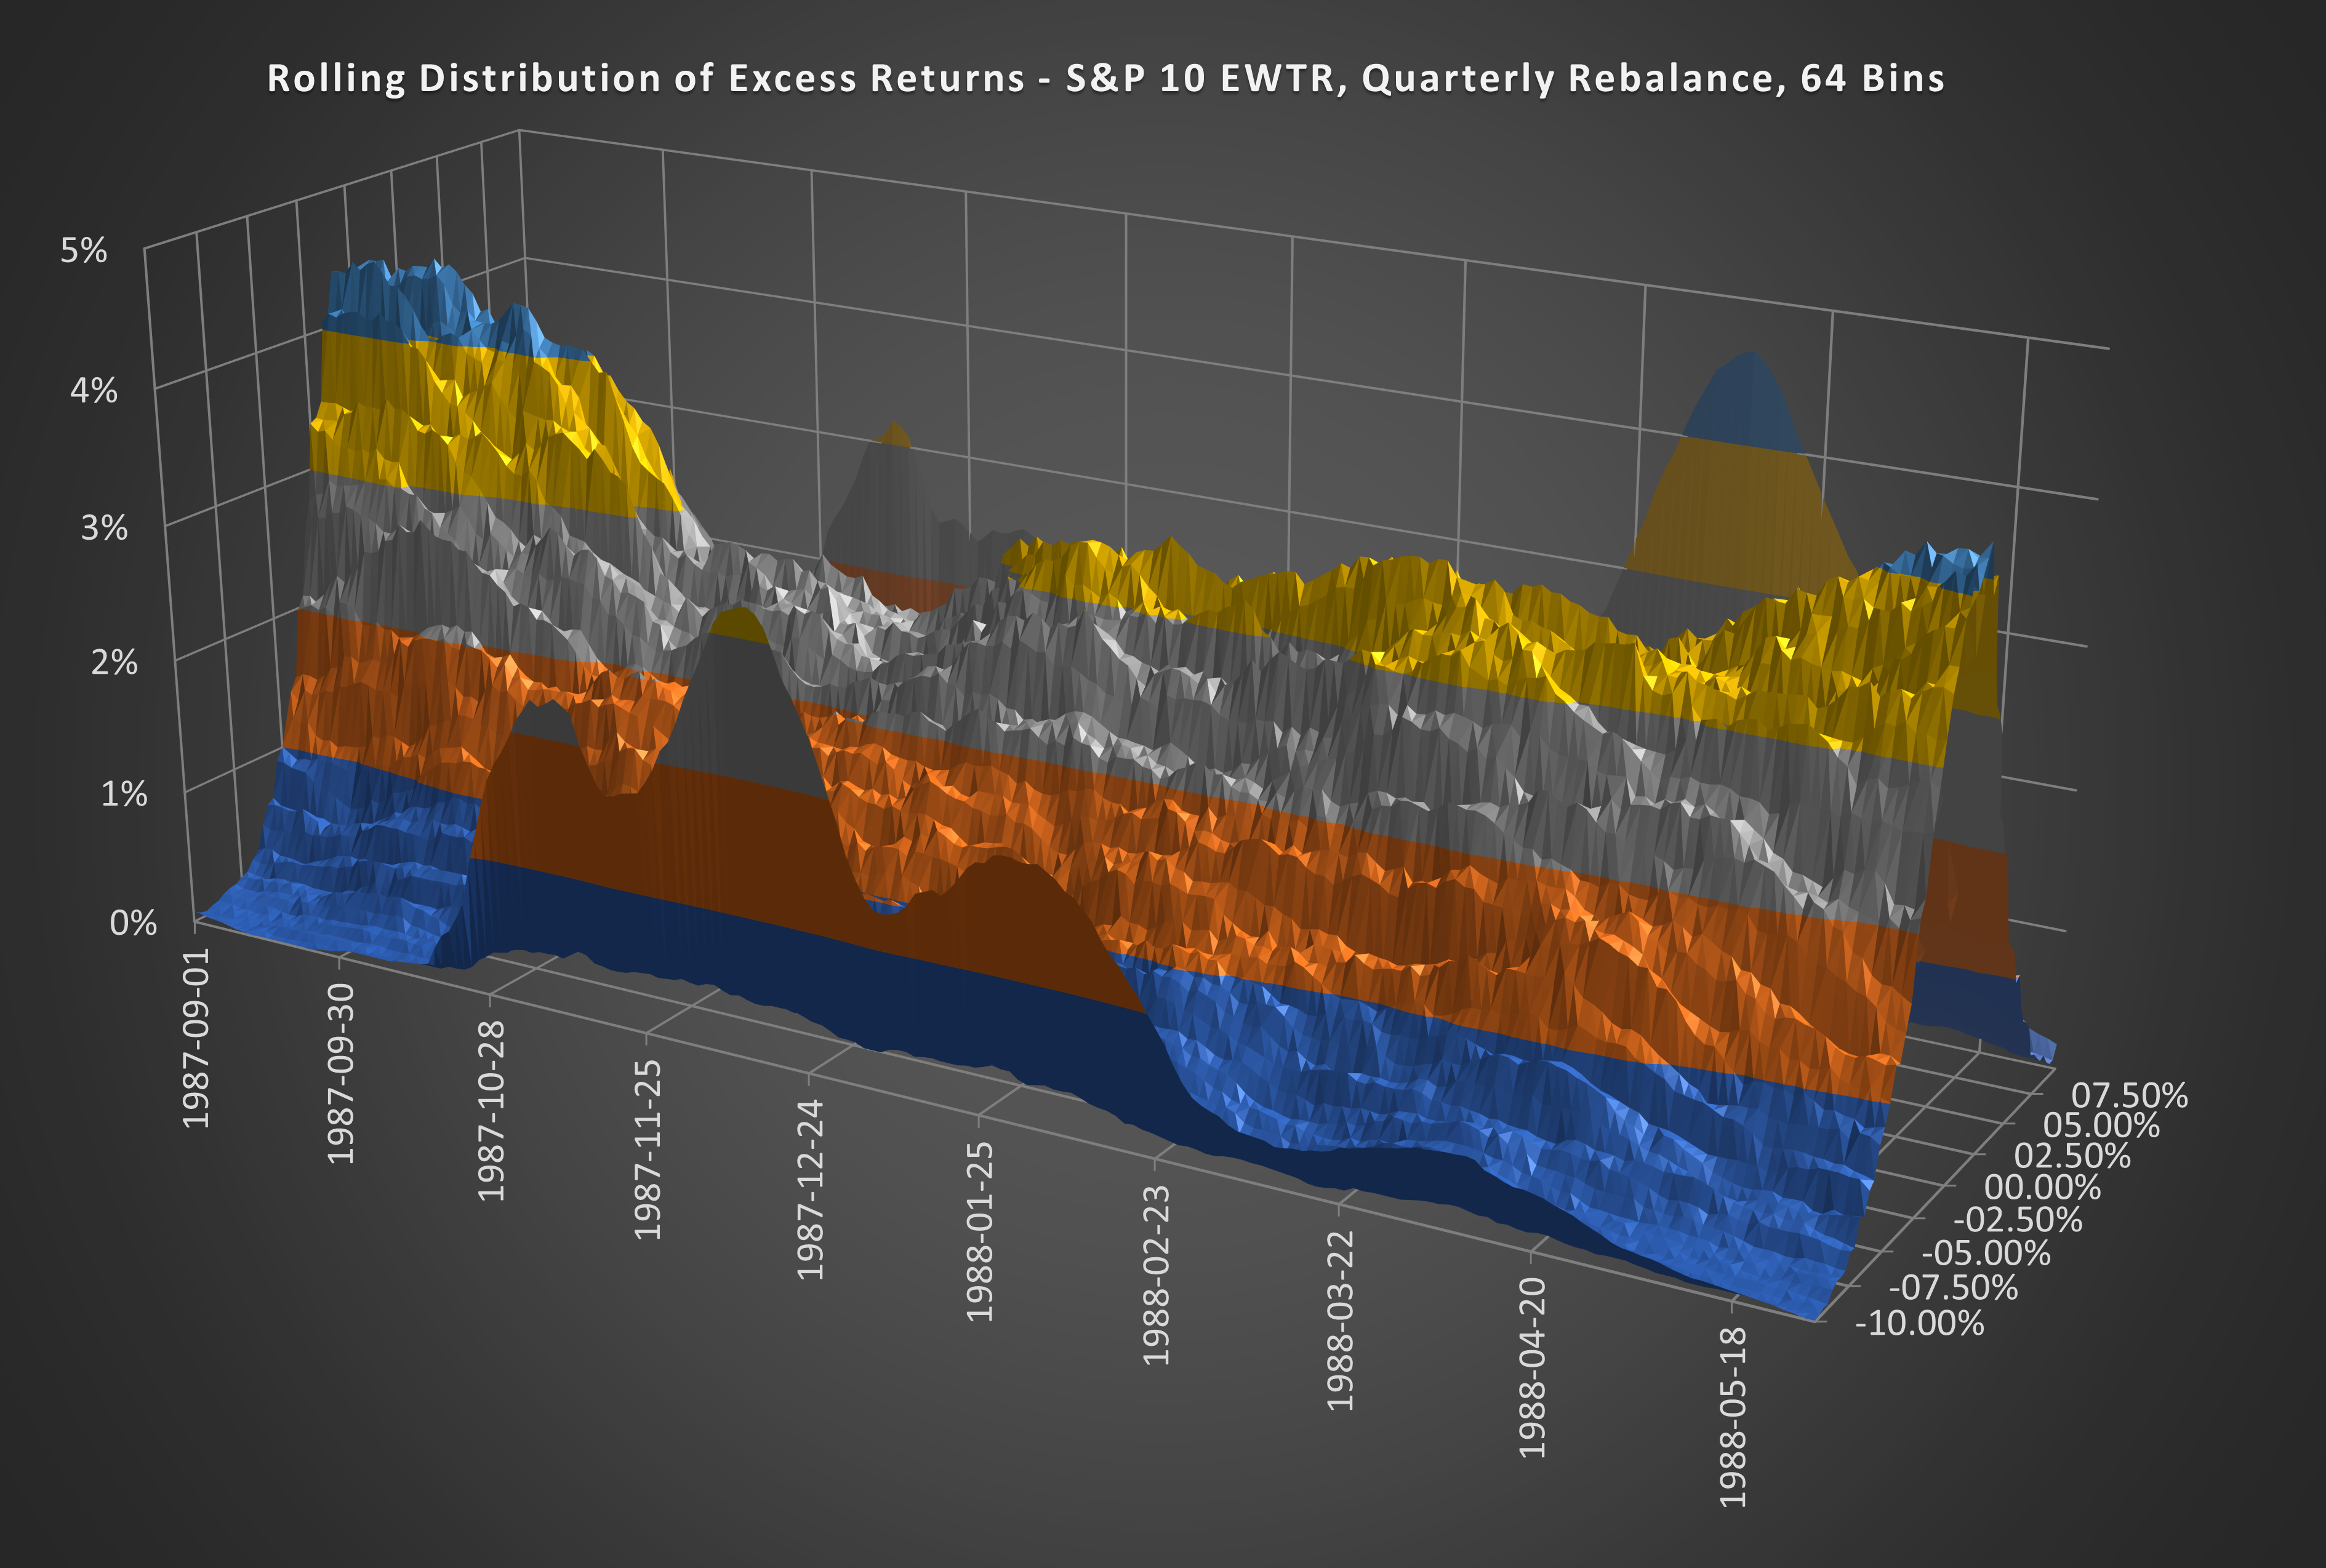The image size is (2326, 1568).
Task: Click the -05.00% depth axis label
Action: pyautogui.click(x=1986, y=1253)
